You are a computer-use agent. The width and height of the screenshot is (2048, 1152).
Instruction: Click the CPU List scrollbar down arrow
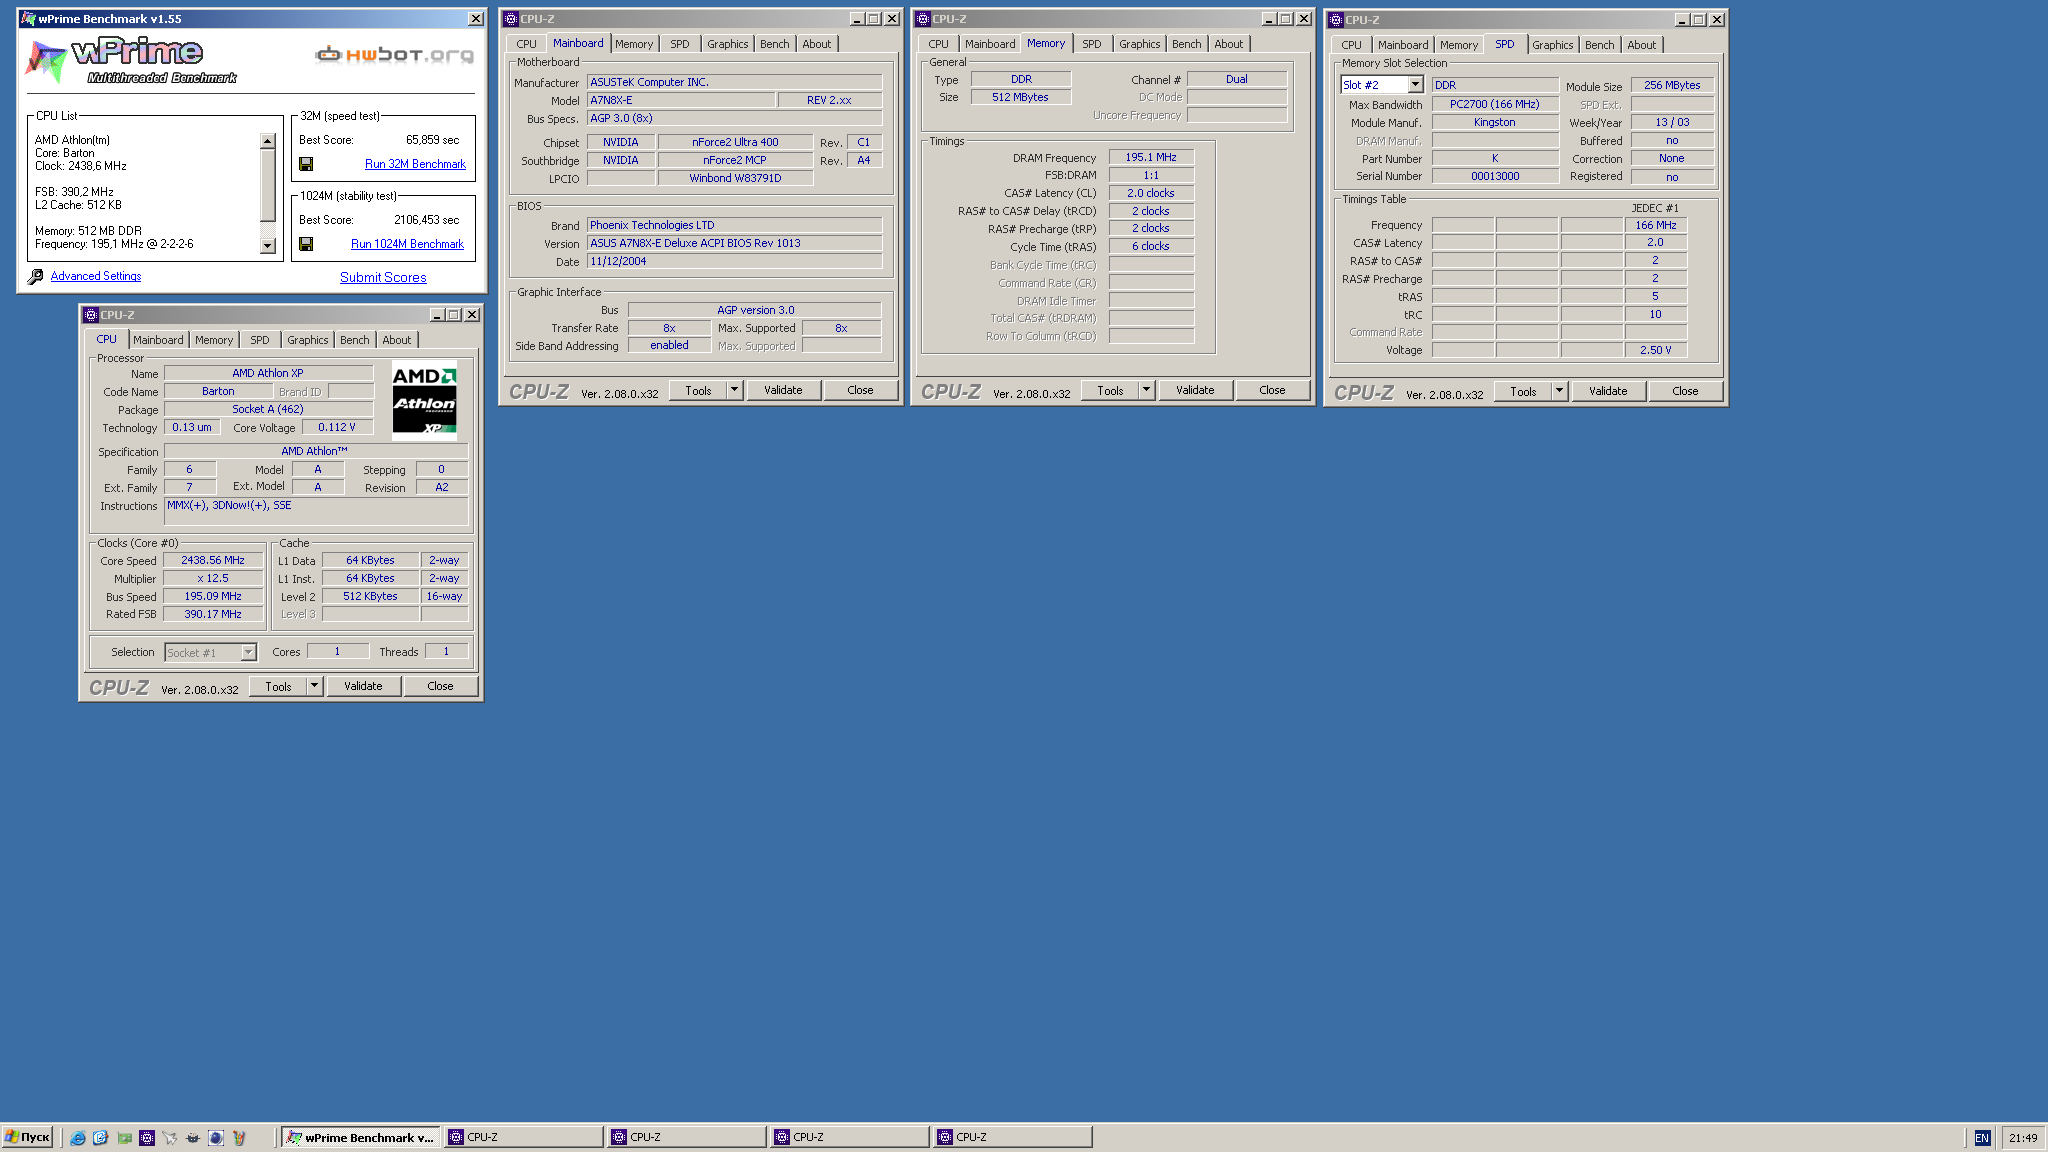click(267, 245)
